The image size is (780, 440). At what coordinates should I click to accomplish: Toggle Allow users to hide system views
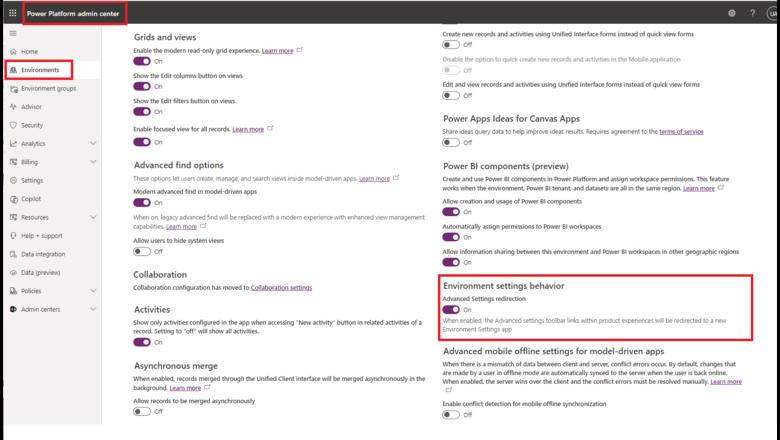pyautogui.click(x=142, y=252)
